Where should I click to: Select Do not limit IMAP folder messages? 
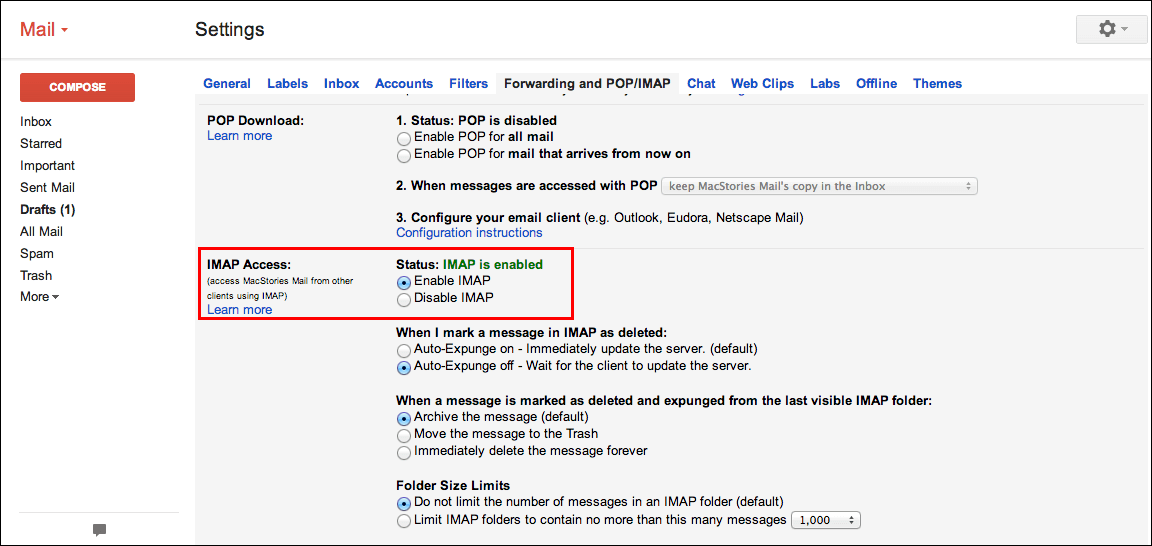click(x=403, y=503)
